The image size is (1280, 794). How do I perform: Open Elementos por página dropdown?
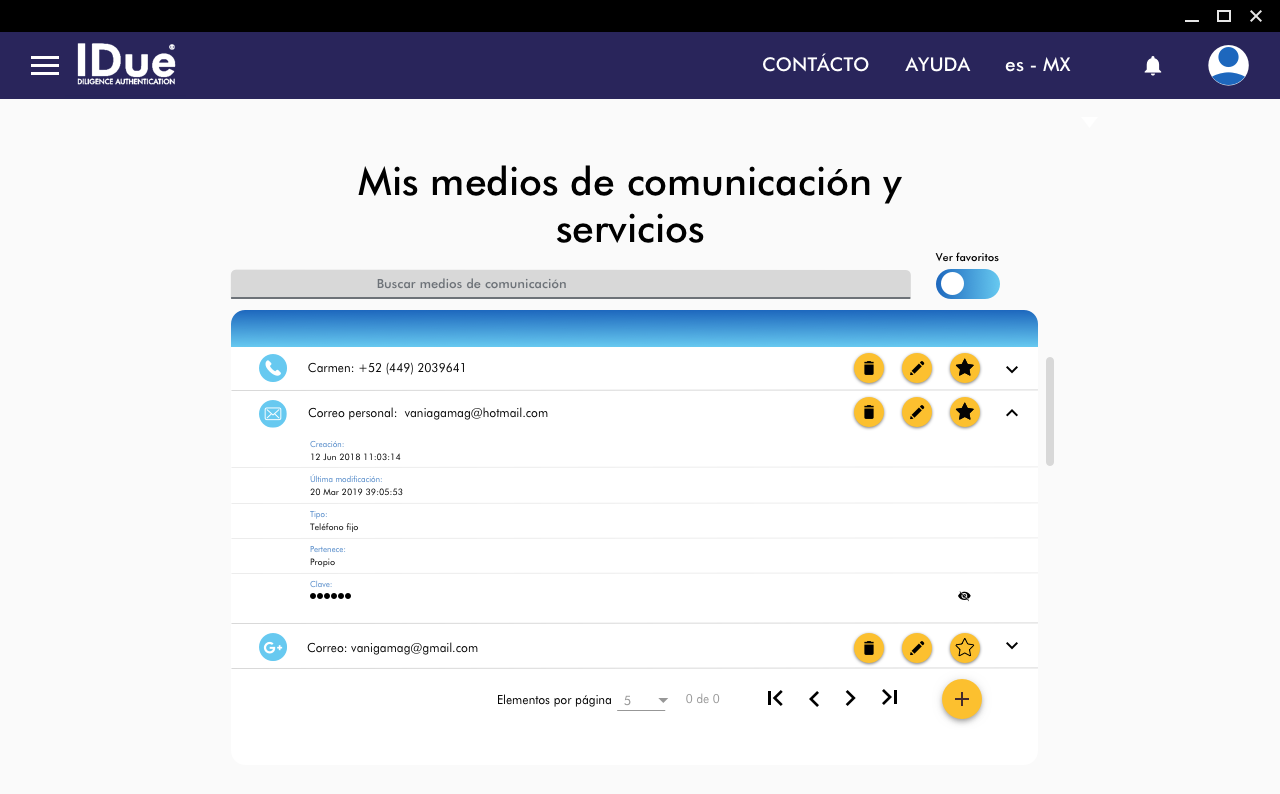click(x=642, y=700)
